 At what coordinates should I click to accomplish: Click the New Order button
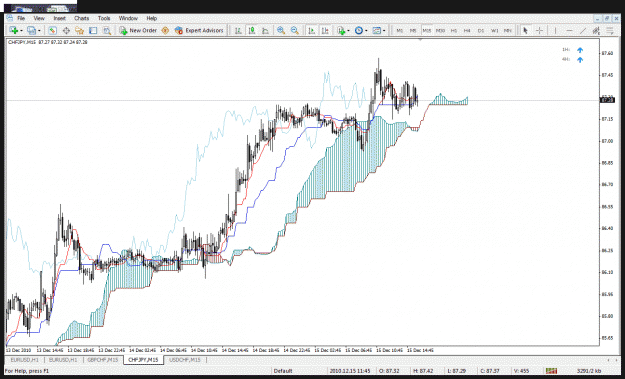[x=138, y=30]
